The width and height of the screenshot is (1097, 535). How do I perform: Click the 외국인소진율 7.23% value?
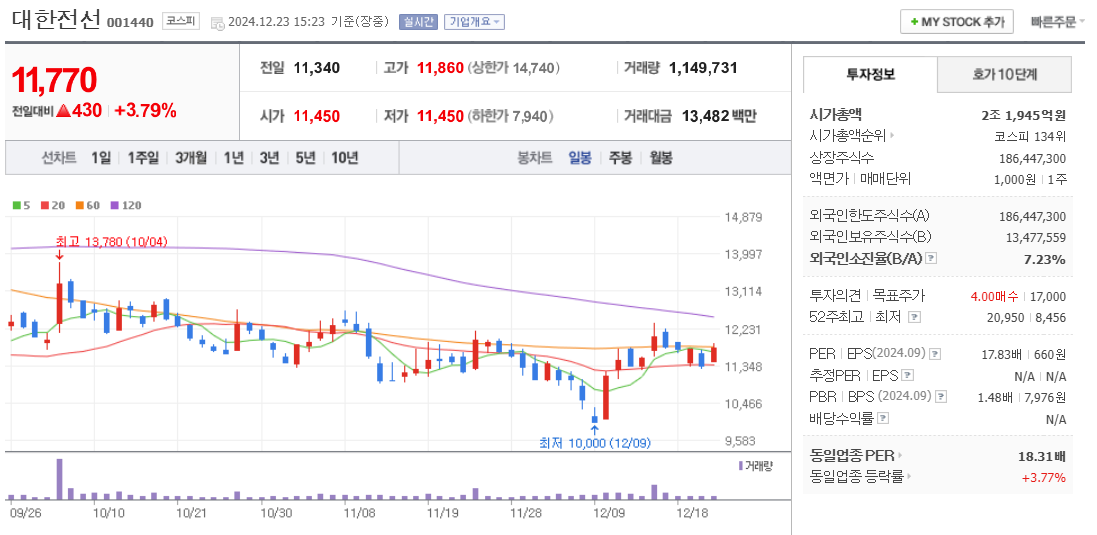(1047, 260)
